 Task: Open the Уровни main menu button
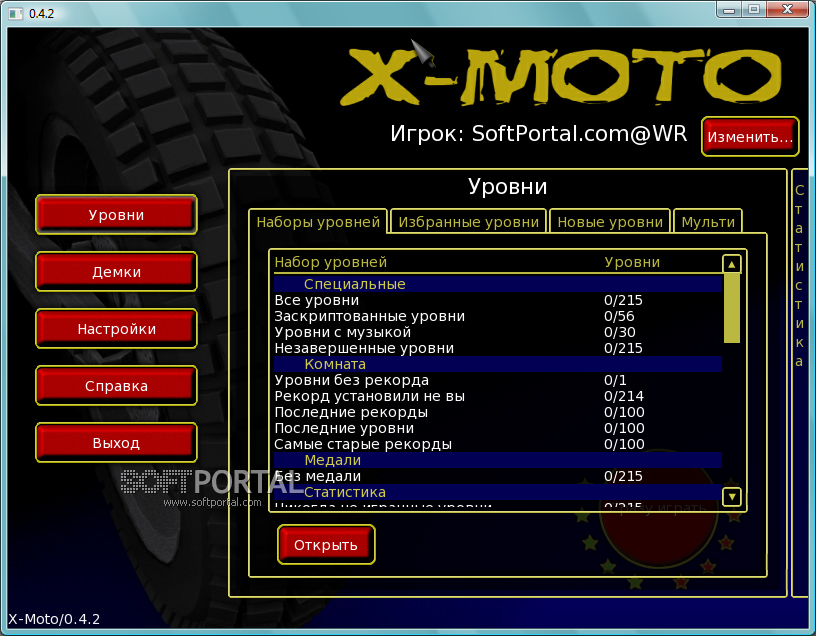tap(116, 214)
